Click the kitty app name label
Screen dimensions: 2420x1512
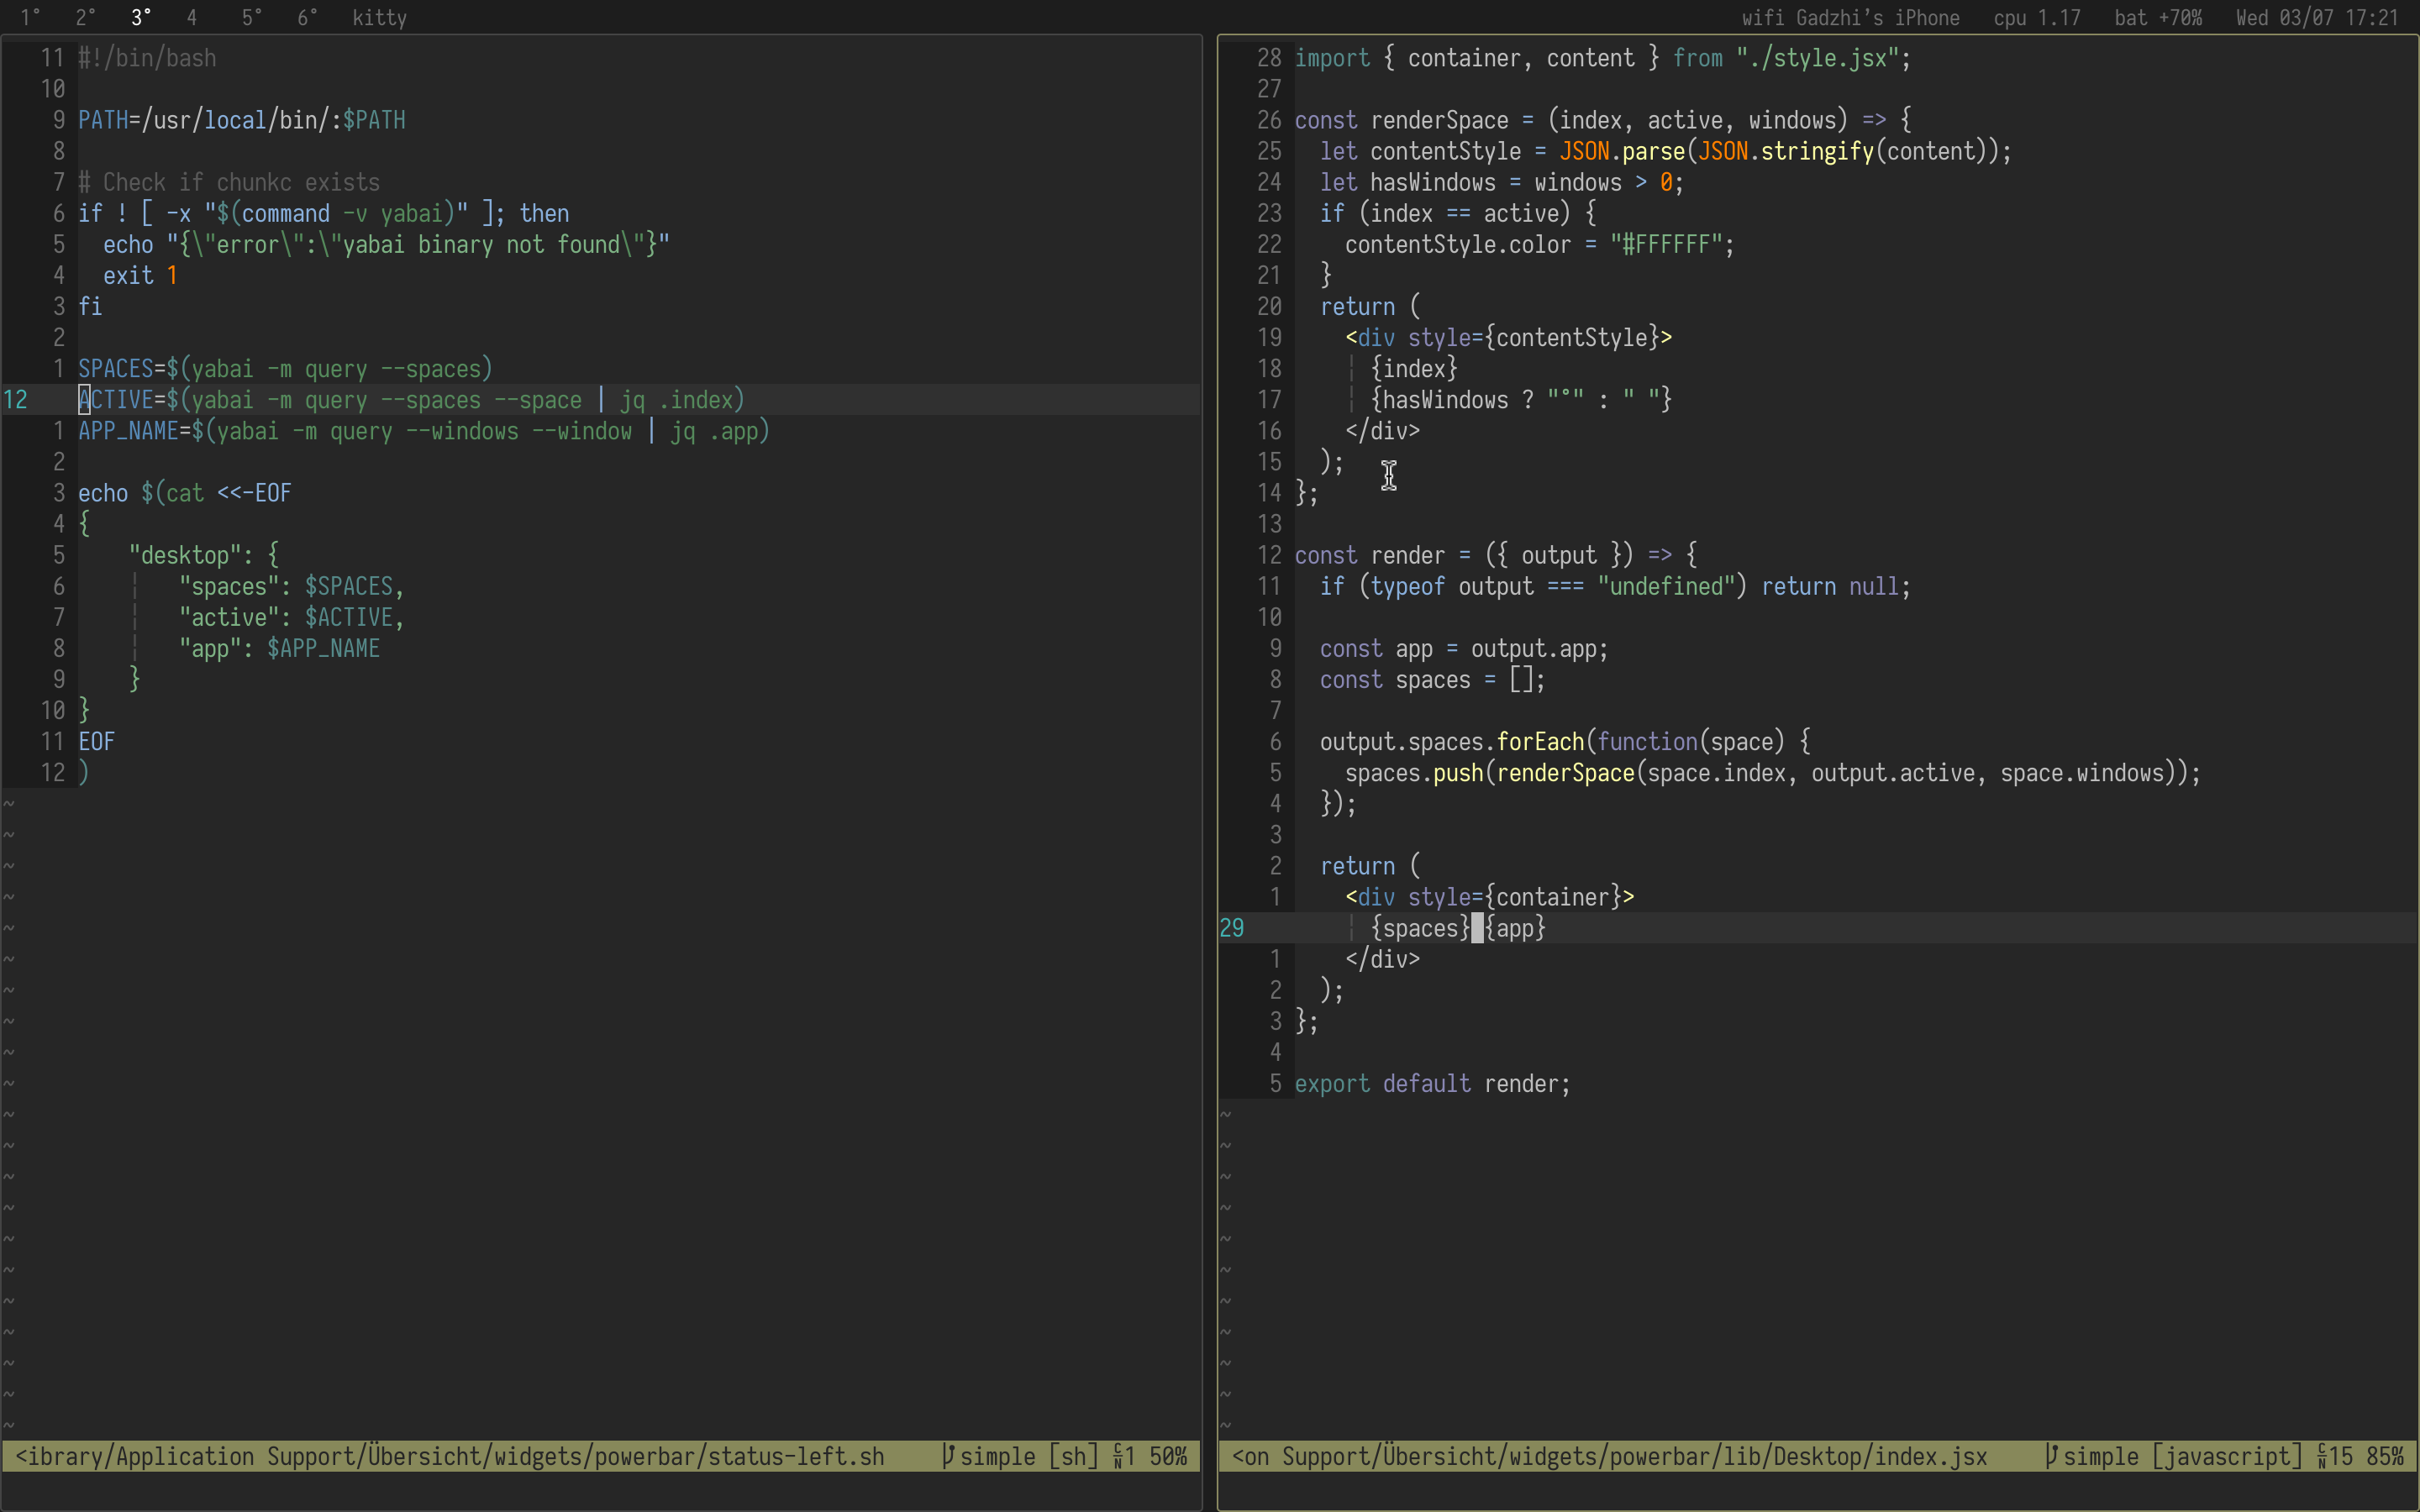[379, 17]
